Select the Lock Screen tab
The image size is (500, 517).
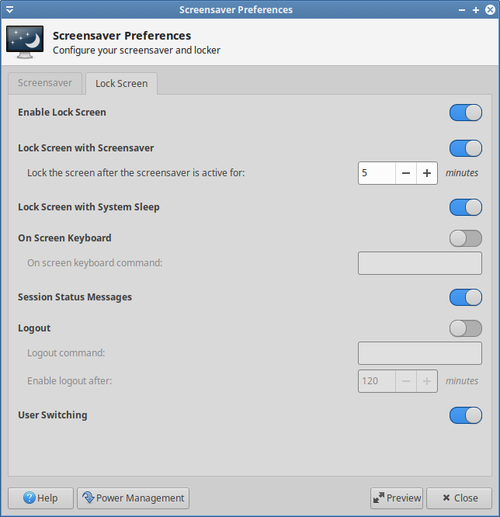121,83
